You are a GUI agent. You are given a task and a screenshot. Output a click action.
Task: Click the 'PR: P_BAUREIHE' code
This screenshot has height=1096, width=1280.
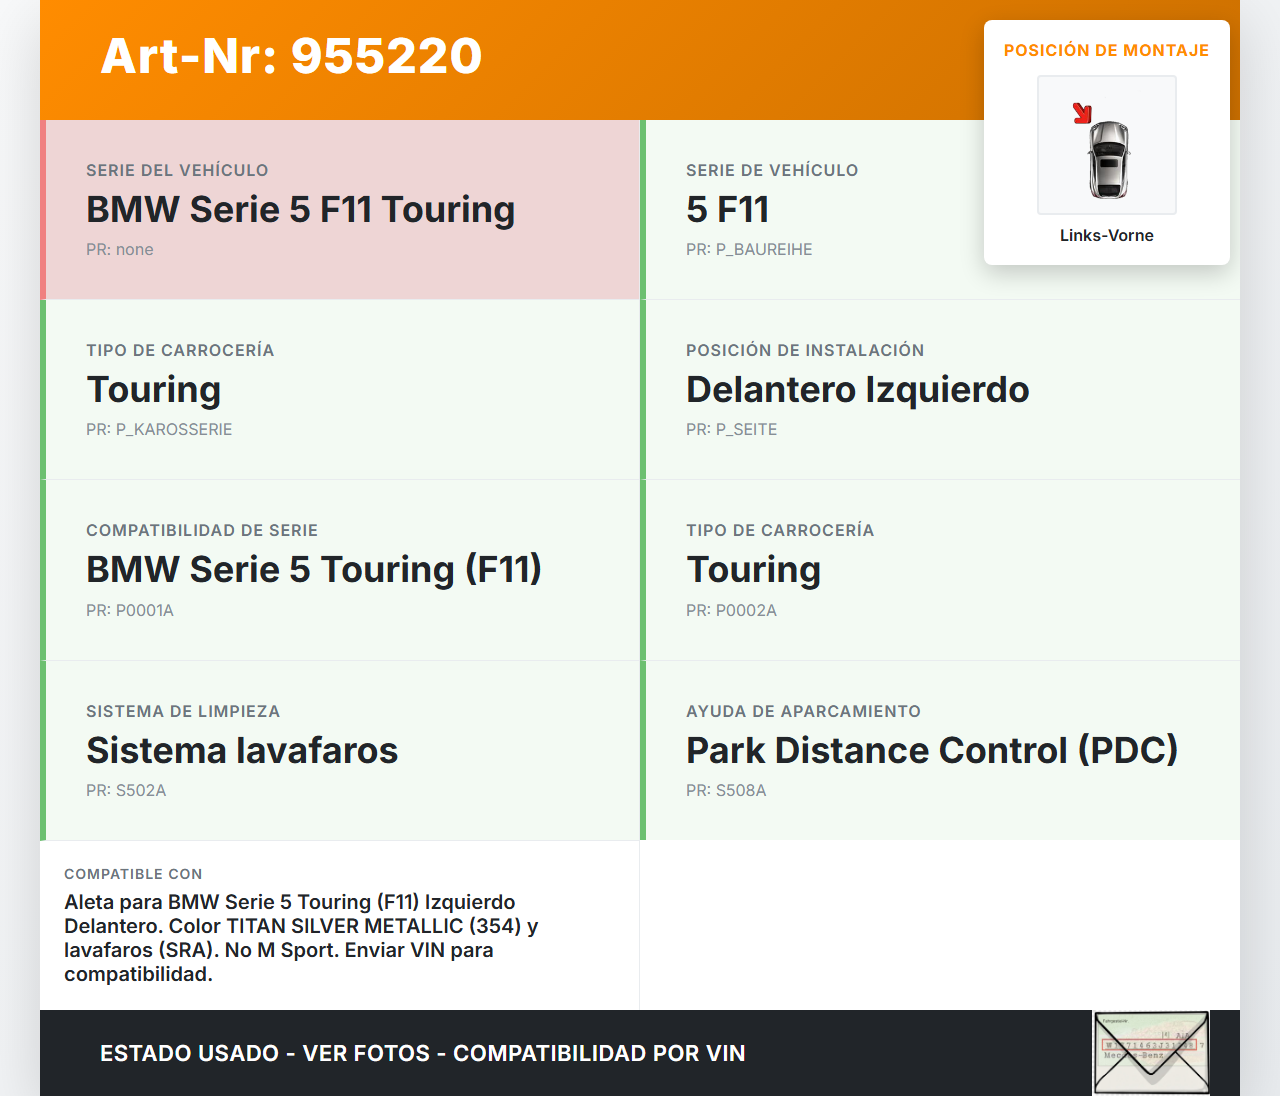(749, 250)
